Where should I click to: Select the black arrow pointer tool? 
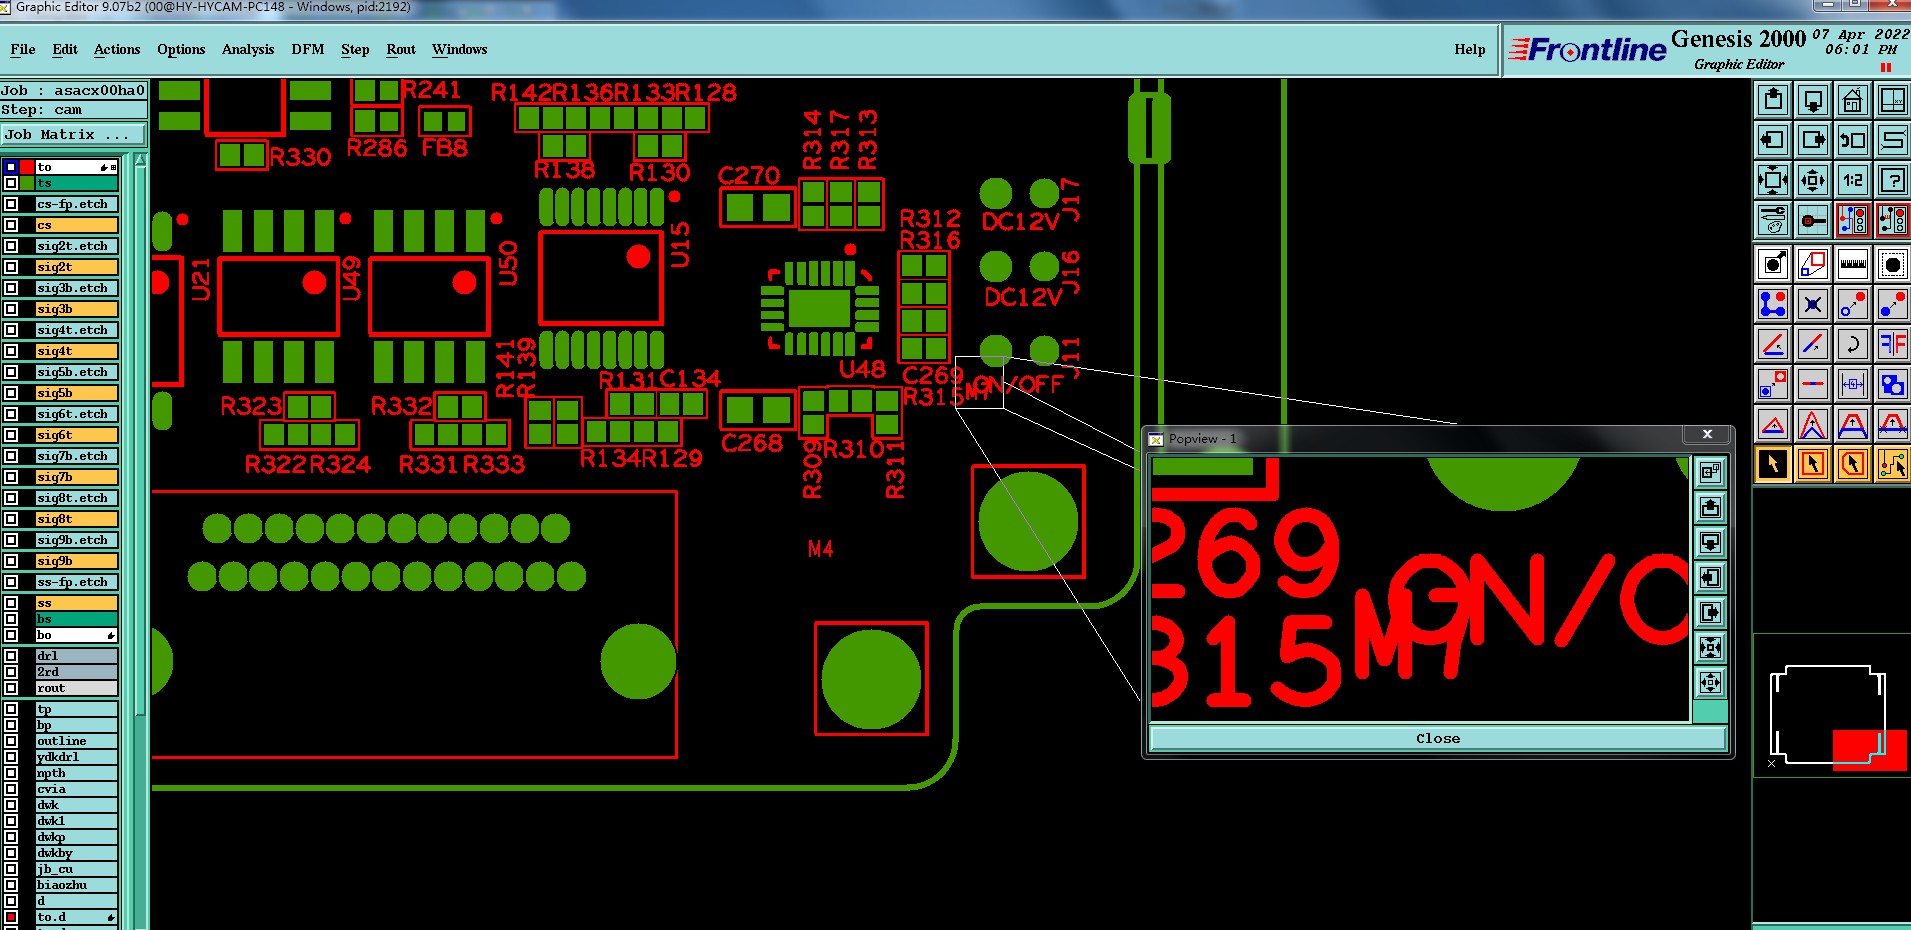click(x=1772, y=464)
